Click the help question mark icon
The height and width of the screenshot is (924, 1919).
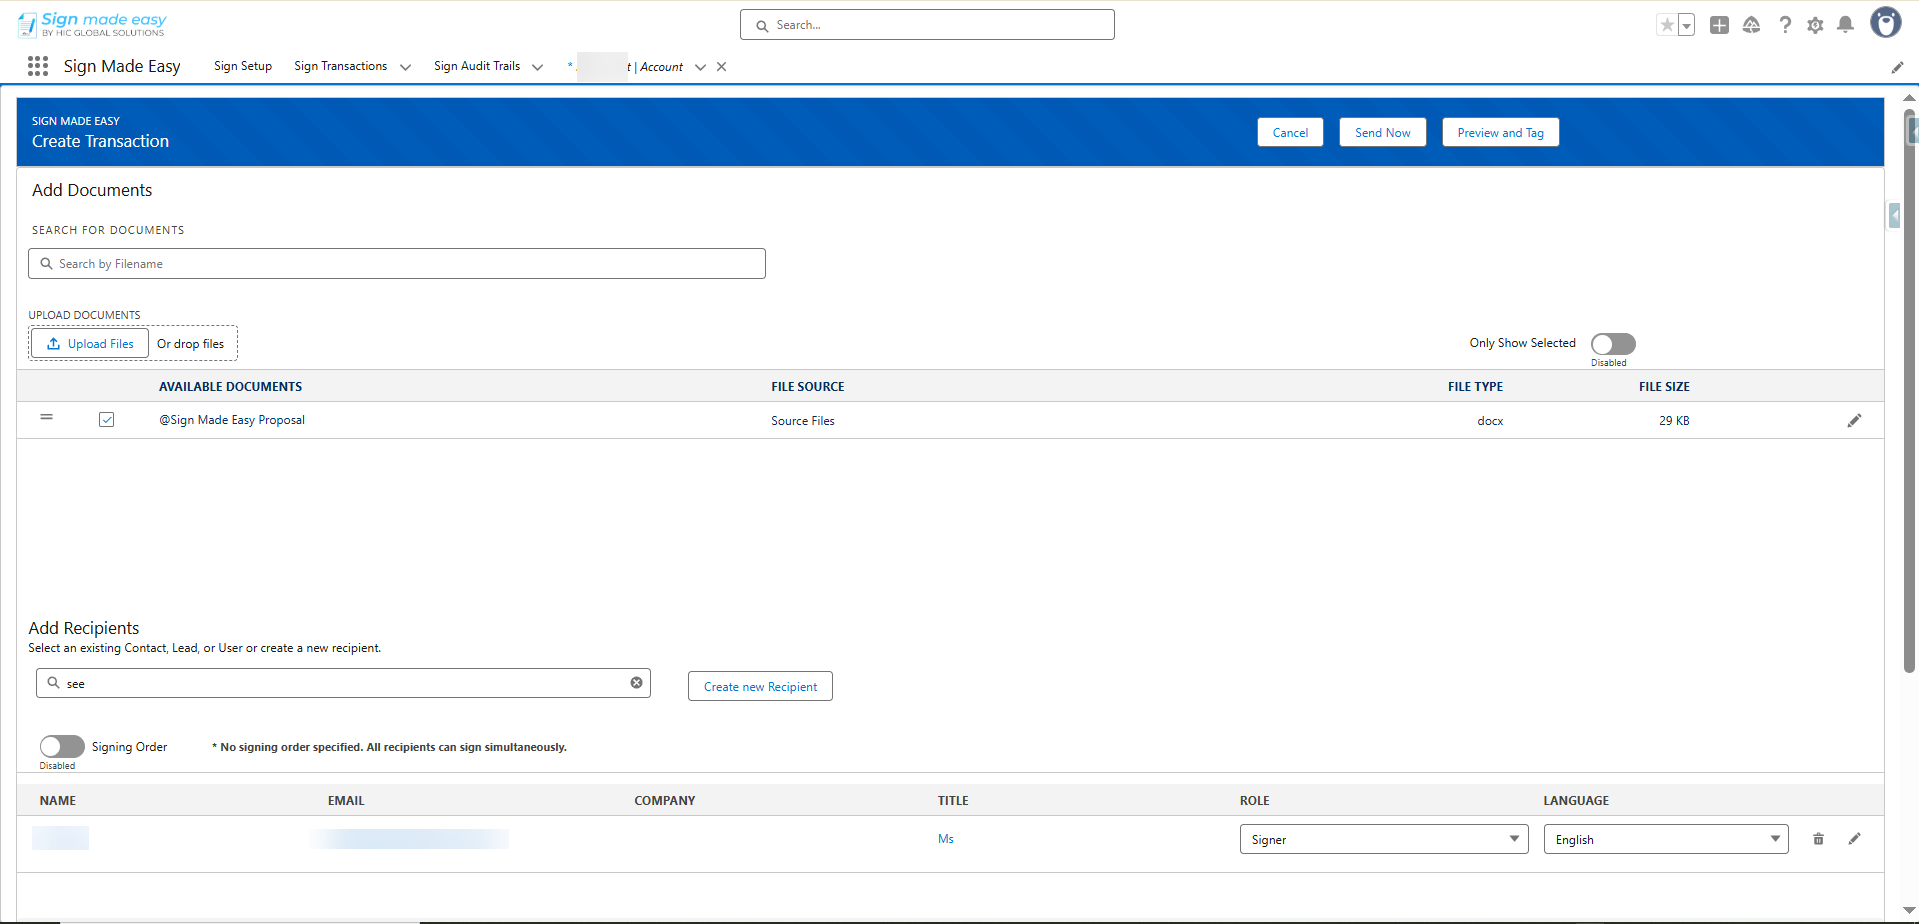[x=1785, y=25]
